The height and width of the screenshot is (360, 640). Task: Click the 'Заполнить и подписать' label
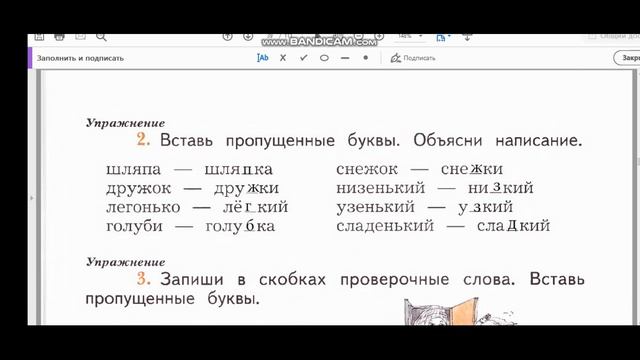click(80, 58)
